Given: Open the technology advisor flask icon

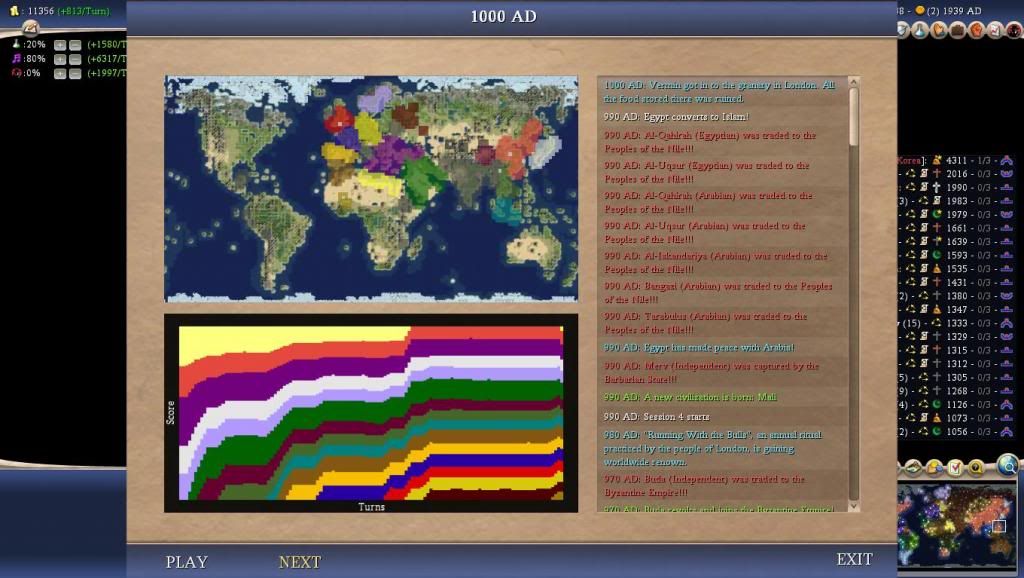Looking at the screenshot, I should [920, 30].
